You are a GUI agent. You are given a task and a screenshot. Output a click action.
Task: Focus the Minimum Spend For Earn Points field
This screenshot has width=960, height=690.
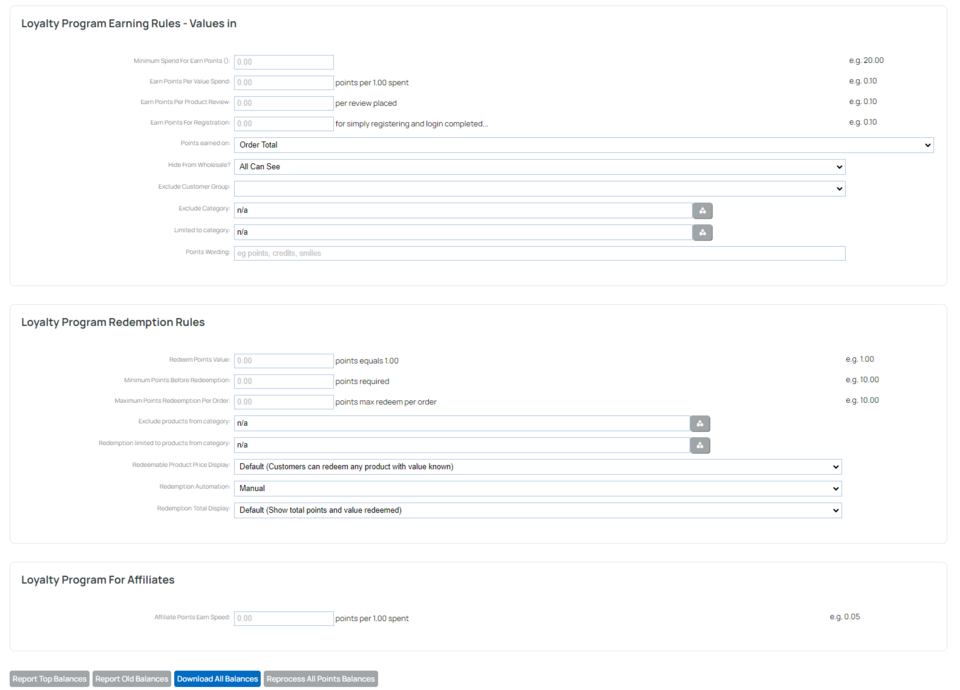283,62
